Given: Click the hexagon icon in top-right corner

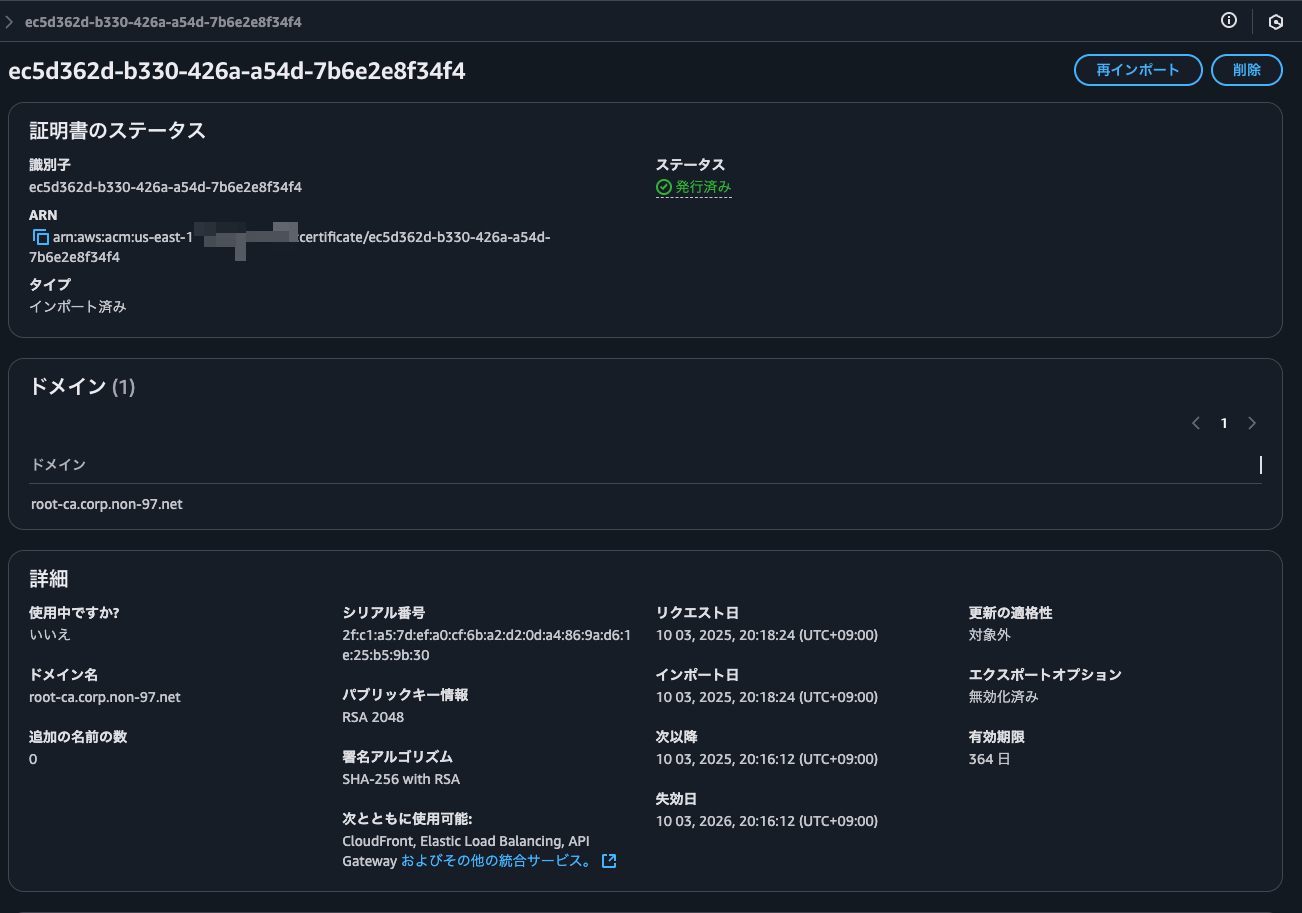Looking at the screenshot, I should [x=1276, y=22].
